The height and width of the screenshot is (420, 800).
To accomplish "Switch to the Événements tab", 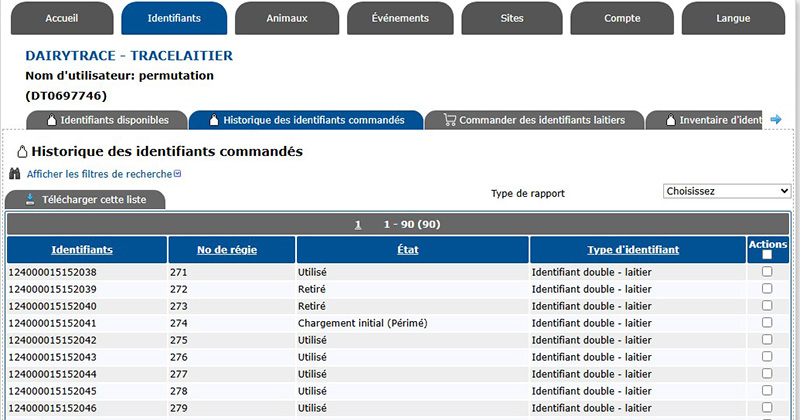I will 400,18.
